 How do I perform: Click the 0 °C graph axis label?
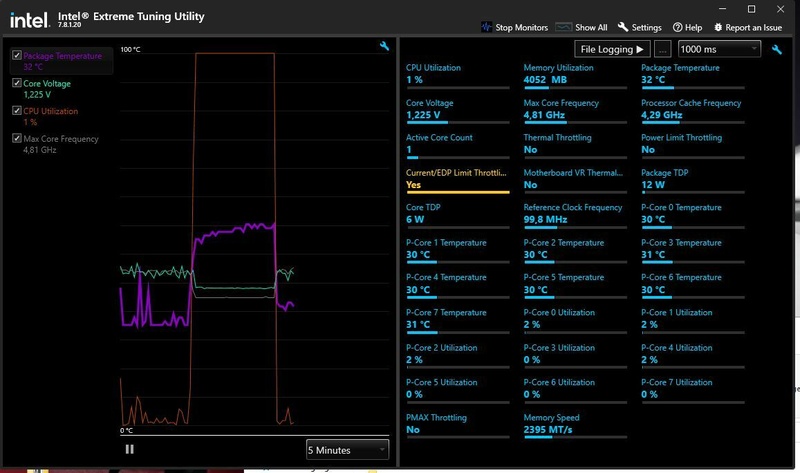[x=126, y=430]
